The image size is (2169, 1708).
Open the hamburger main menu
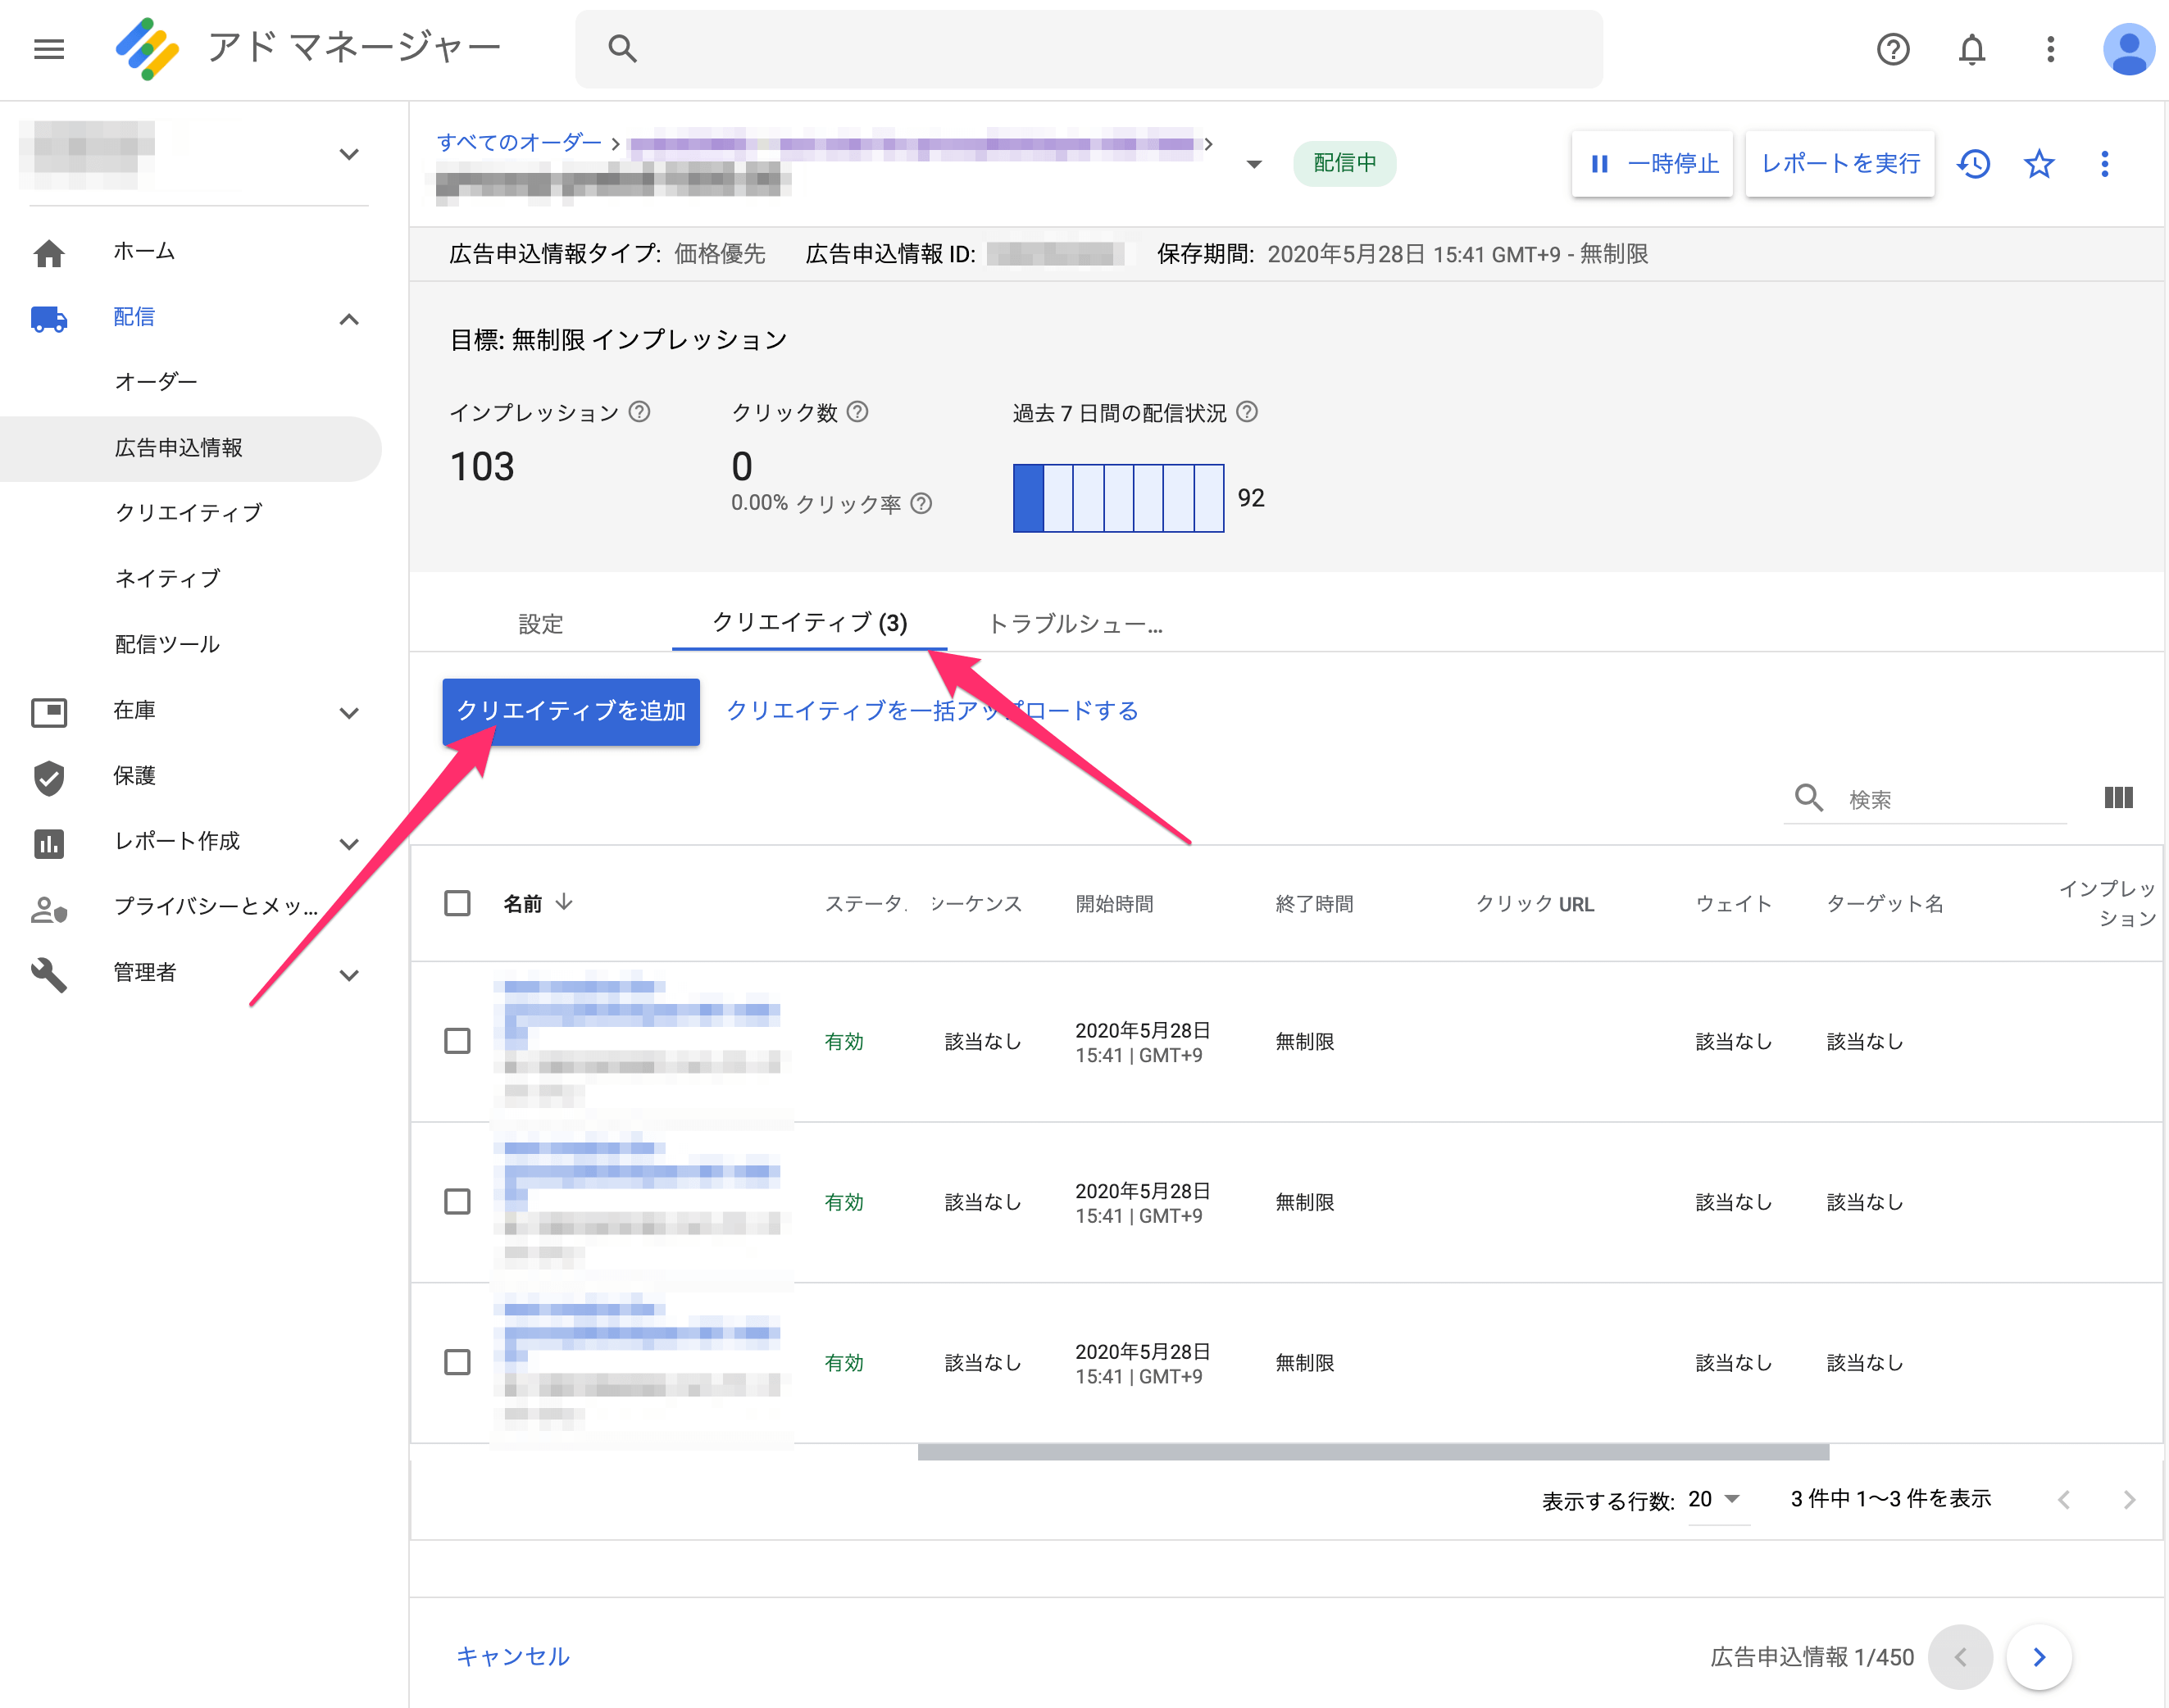click(48, 49)
